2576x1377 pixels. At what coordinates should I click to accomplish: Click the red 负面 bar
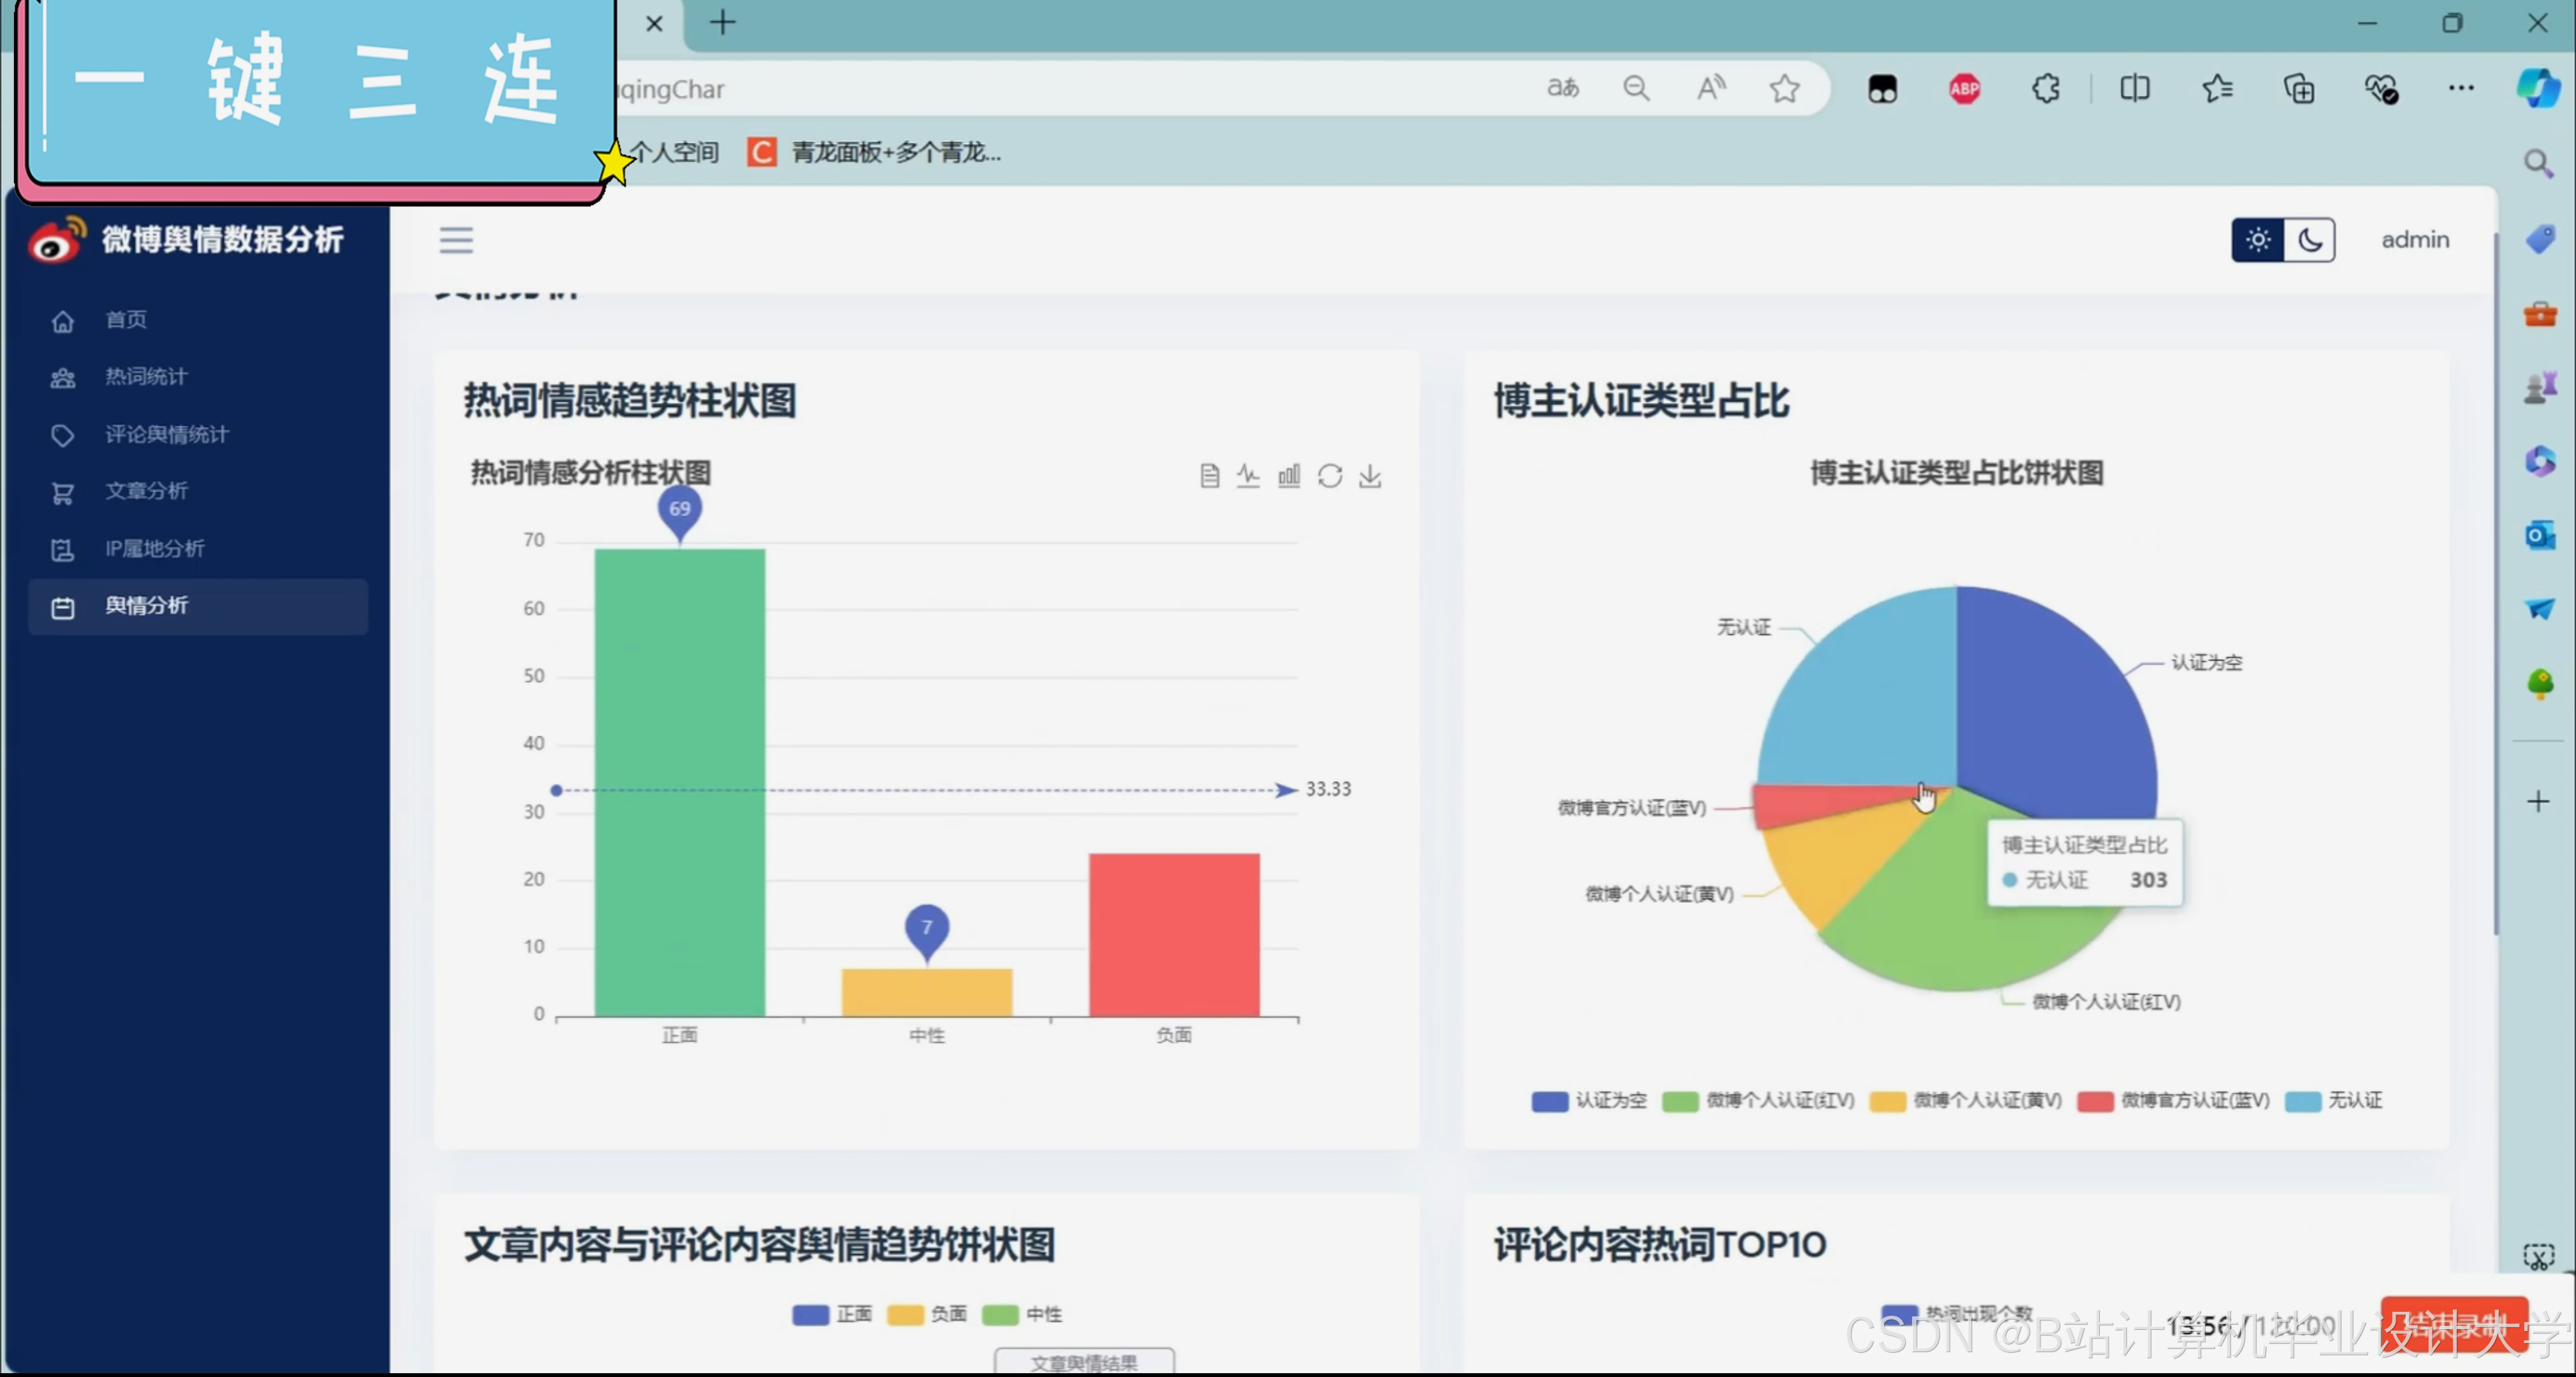pyautogui.click(x=1174, y=935)
